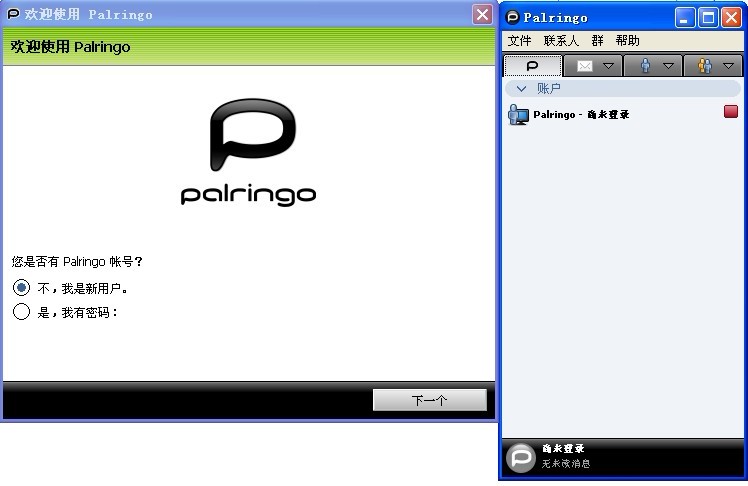
Task: Click Palringo main window title bar icon
Action: pyautogui.click(x=512, y=18)
